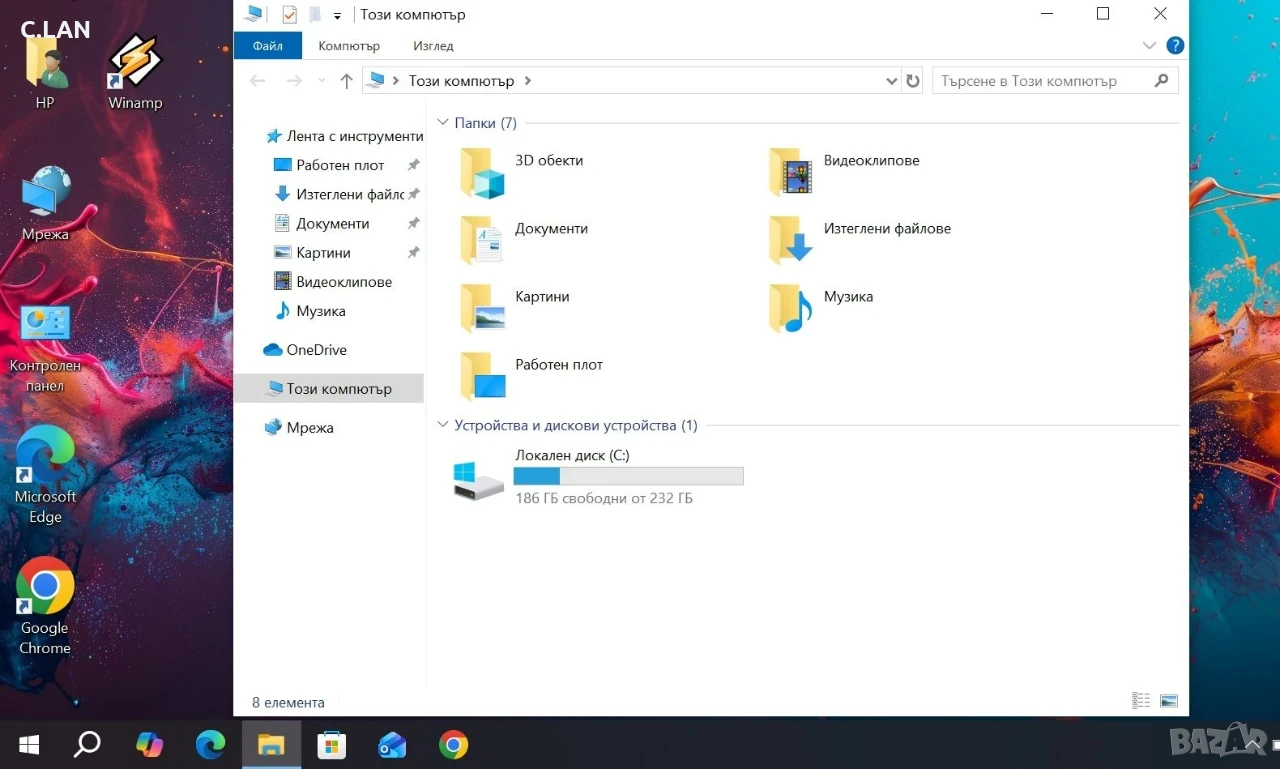
Task: Click the window system icon in title bar
Action: point(253,14)
